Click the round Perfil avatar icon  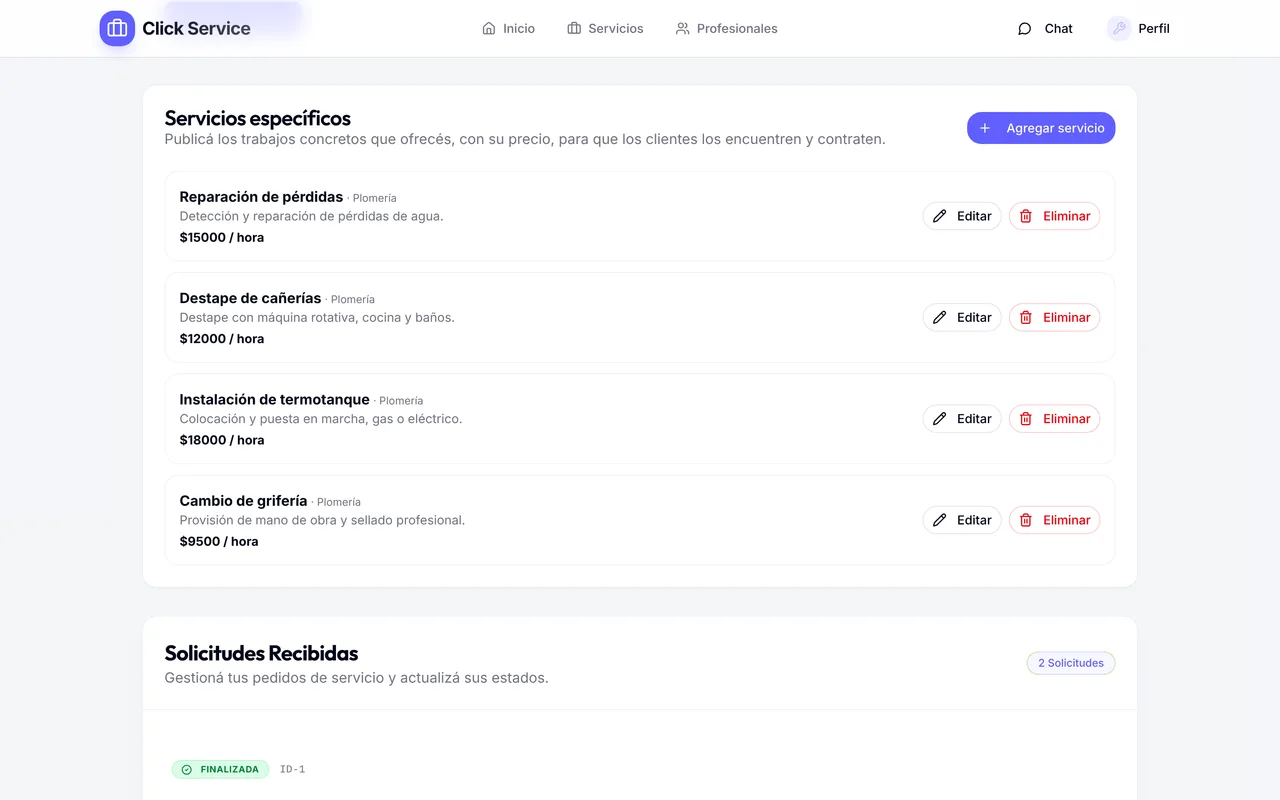tap(1119, 29)
